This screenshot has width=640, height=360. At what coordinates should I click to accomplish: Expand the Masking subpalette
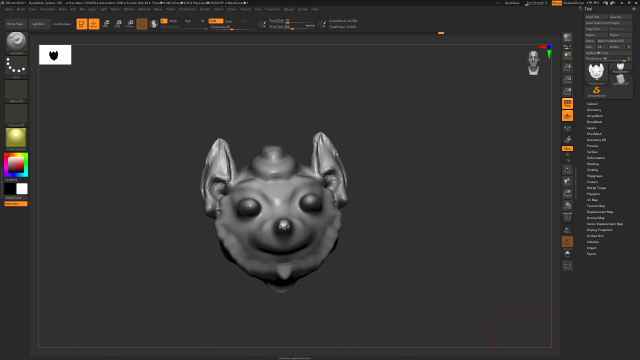pos(593,164)
